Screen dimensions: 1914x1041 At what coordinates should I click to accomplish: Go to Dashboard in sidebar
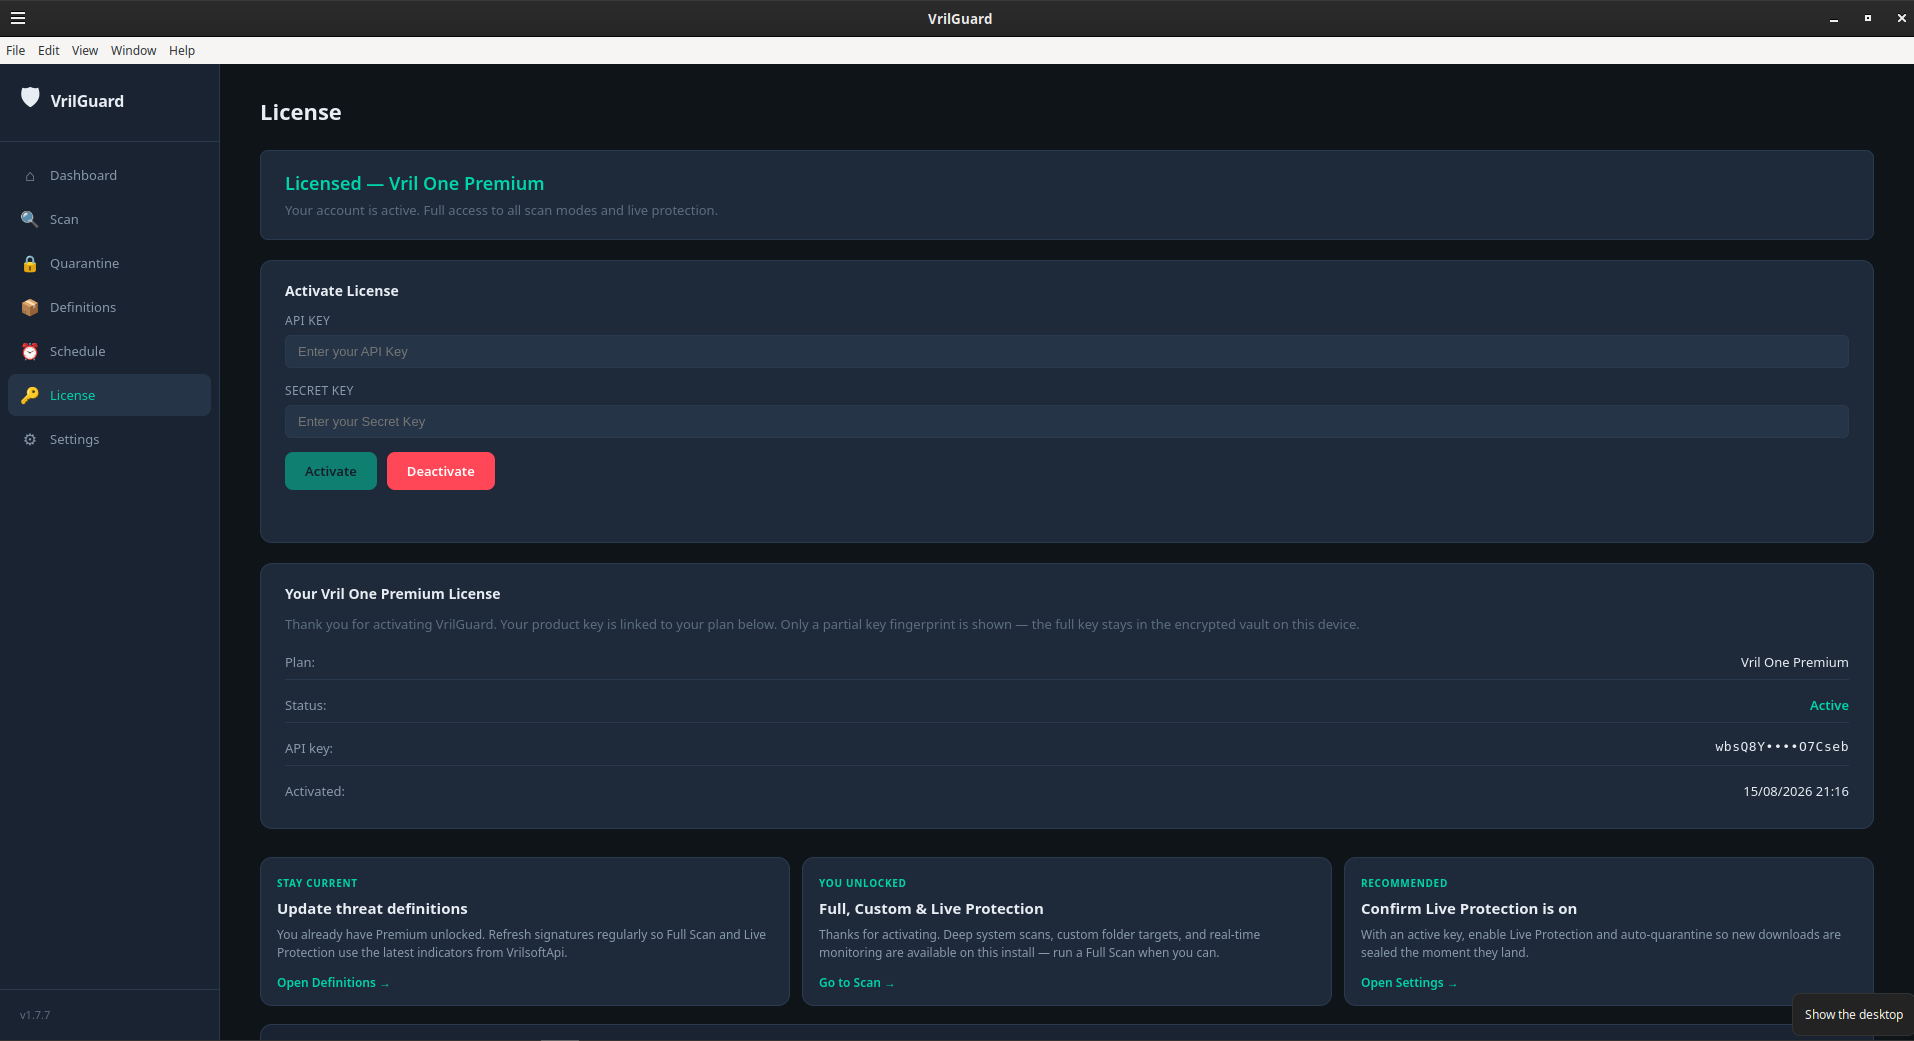pyautogui.click(x=83, y=176)
